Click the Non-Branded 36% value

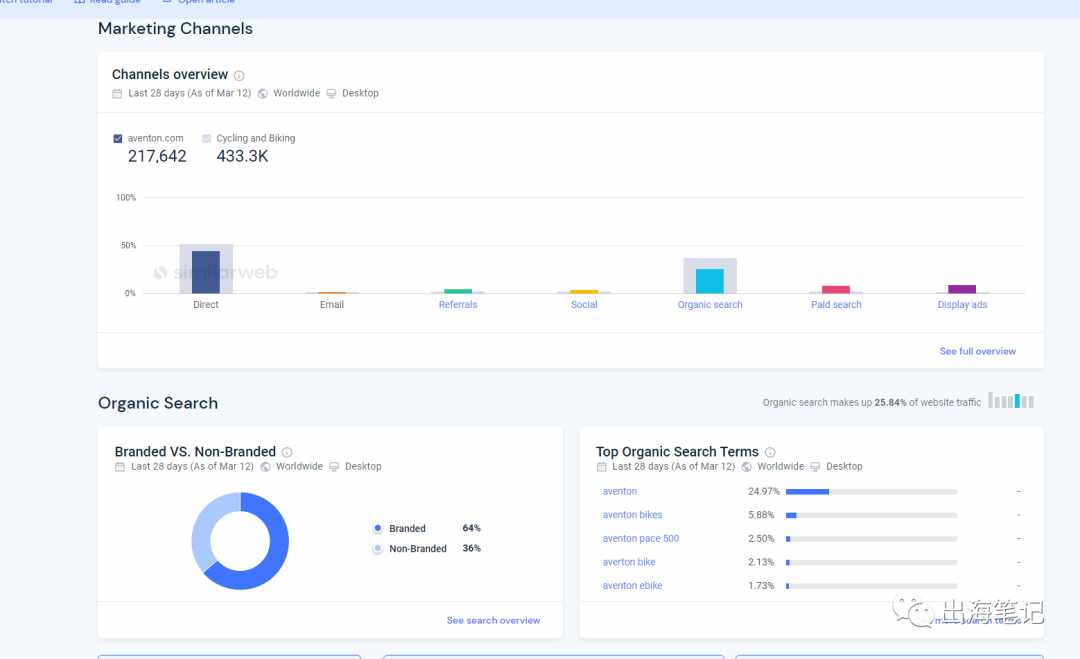471,548
